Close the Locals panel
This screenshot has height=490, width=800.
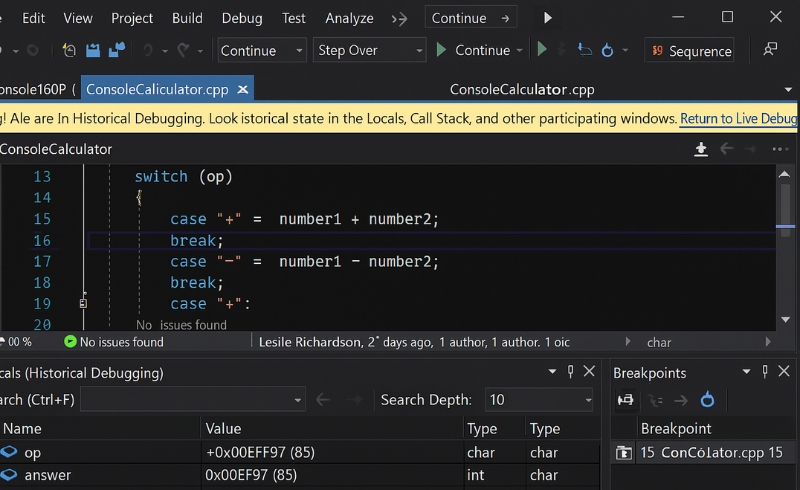589,371
